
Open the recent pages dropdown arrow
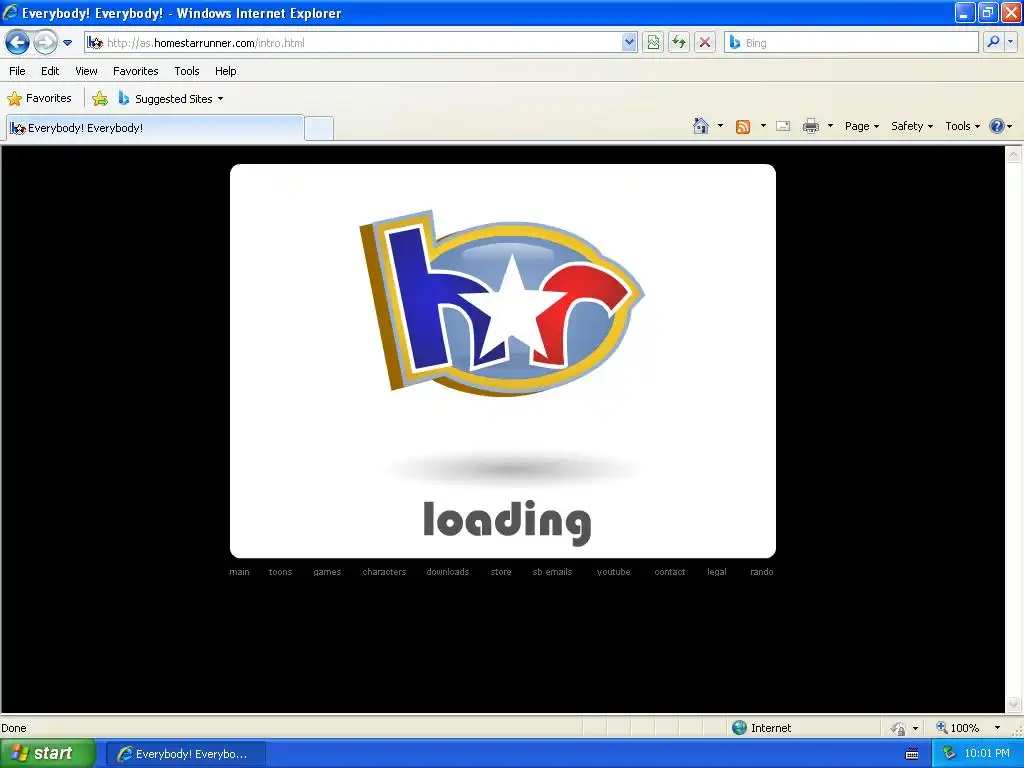click(x=67, y=43)
